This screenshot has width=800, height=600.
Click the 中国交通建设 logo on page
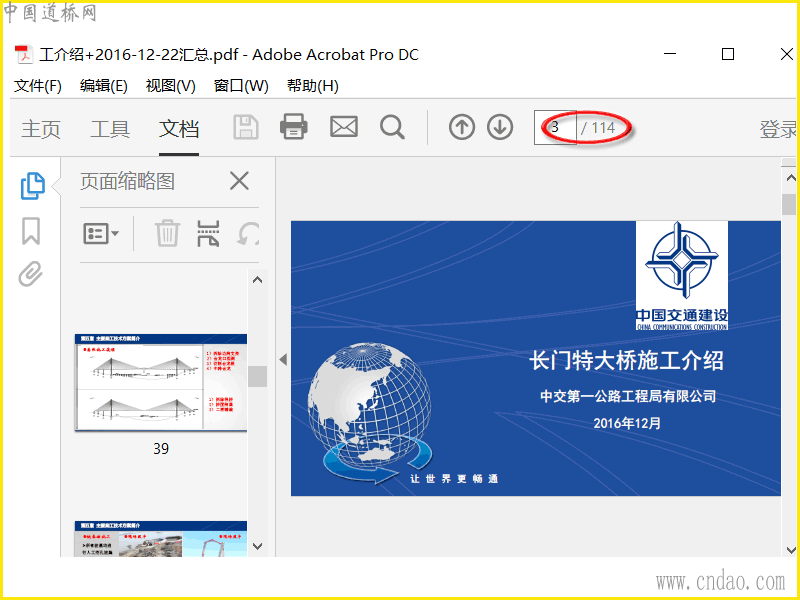pos(682,276)
